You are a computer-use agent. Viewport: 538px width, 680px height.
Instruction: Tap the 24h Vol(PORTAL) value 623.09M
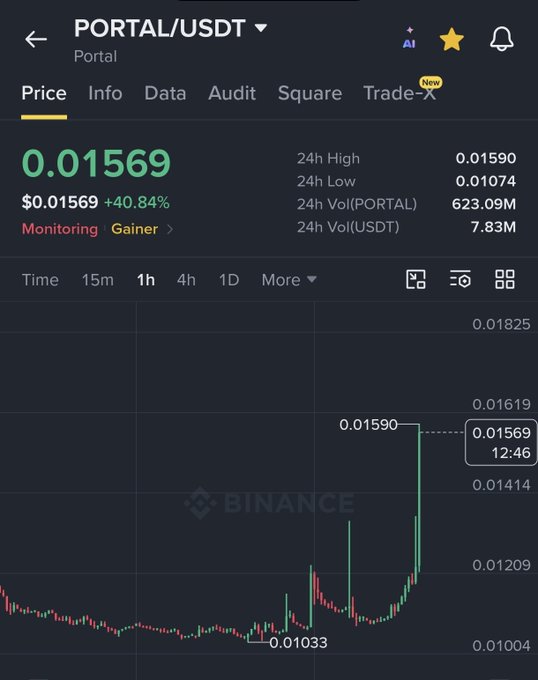coord(484,204)
